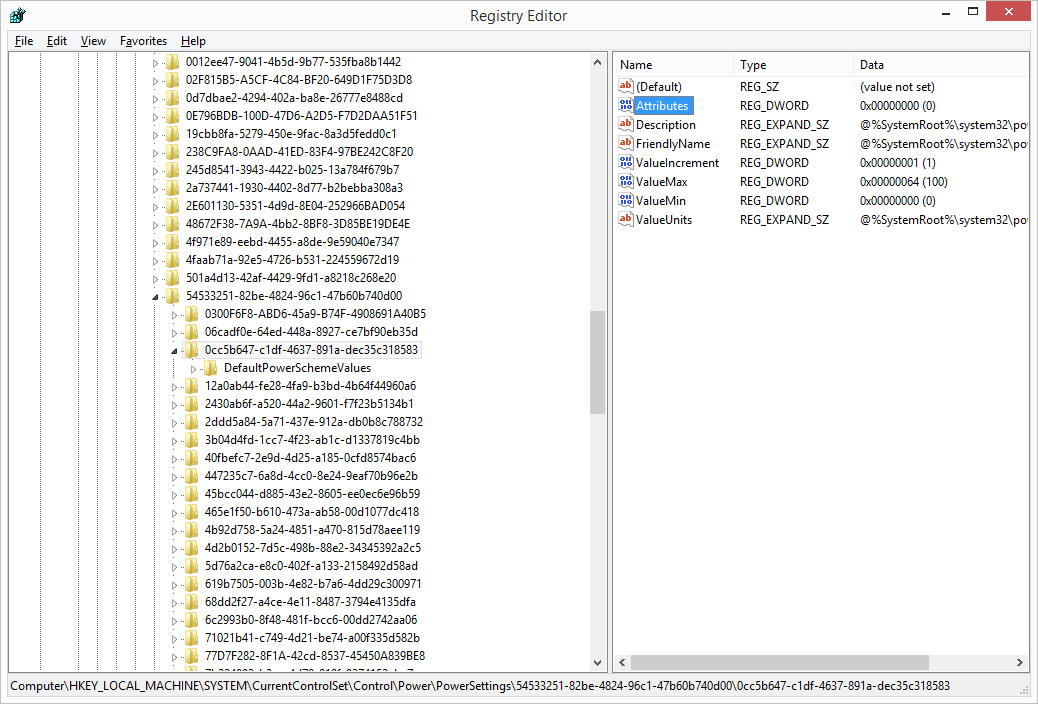Sort values by the Type column header

(793, 65)
